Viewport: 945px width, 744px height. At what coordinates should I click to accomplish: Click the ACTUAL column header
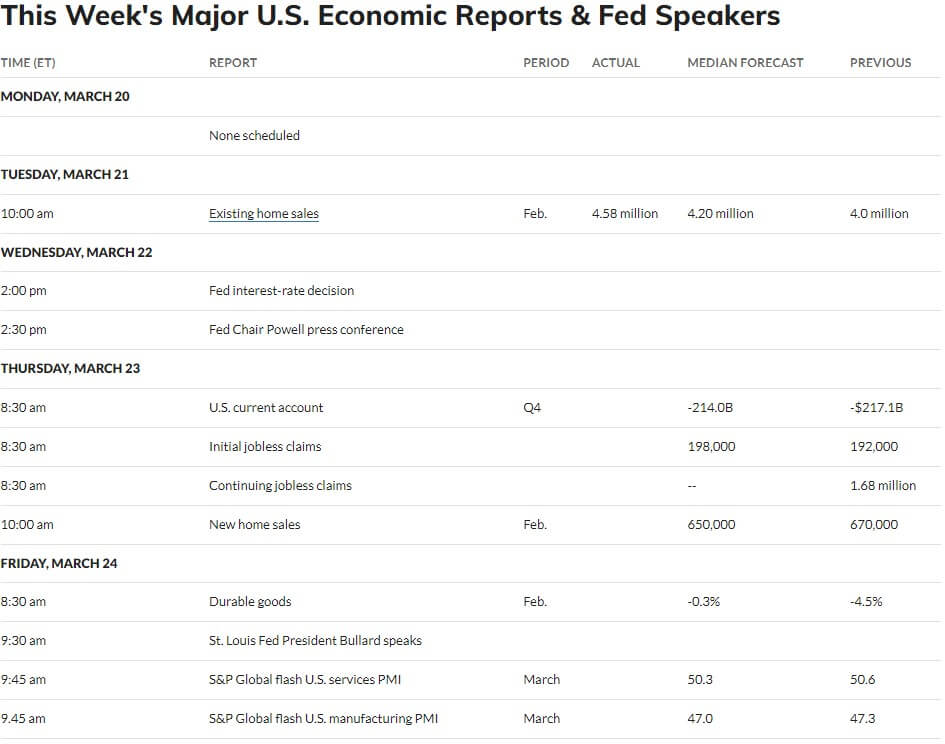tap(615, 63)
